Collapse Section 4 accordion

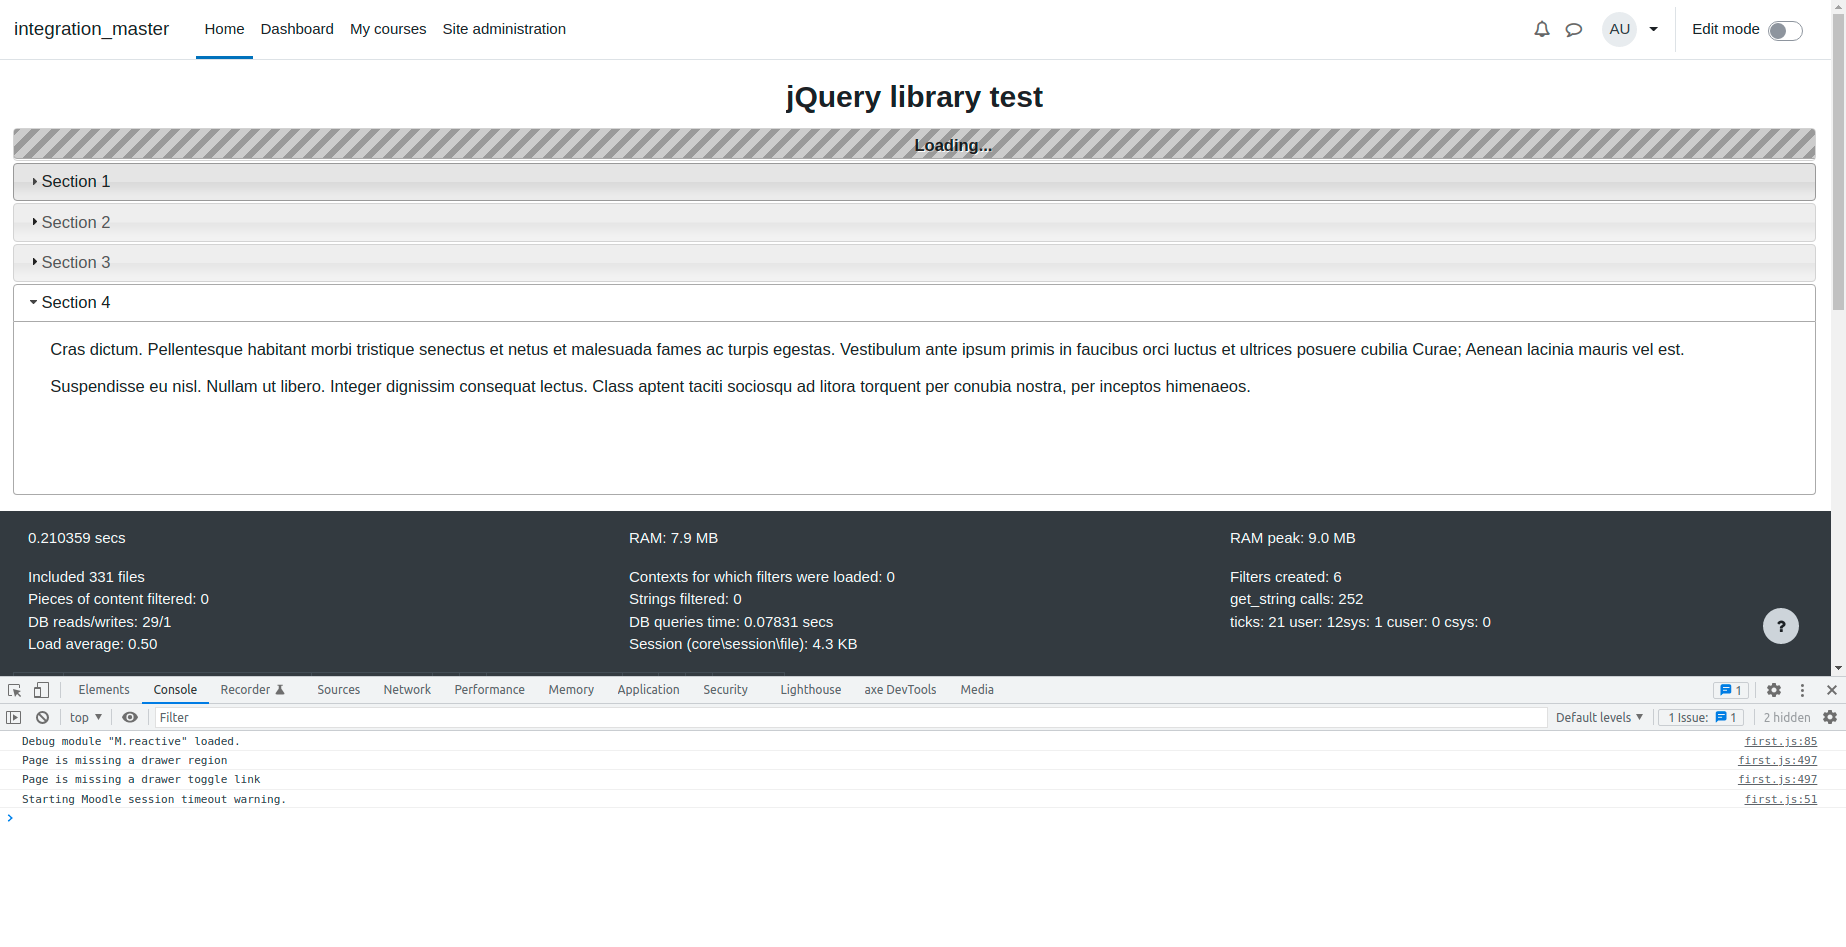pos(914,303)
